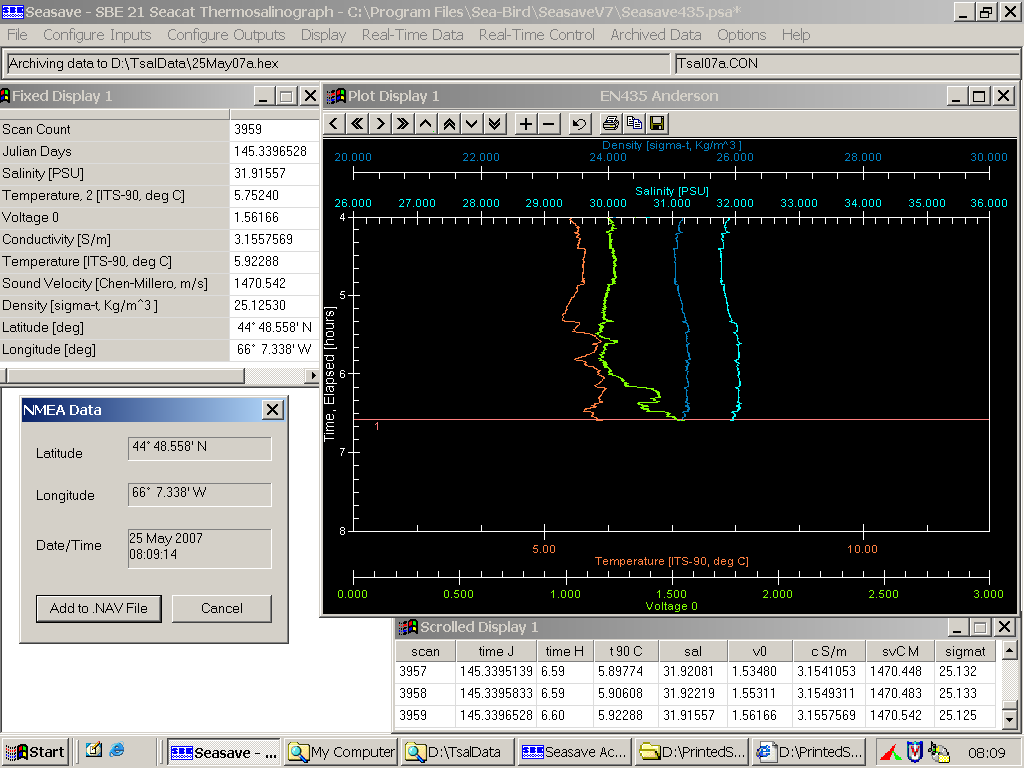The width and height of the screenshot is (1024, 768).
Task: Switch to the My Computer taskbar window
Action: click(x=342, y=752)
